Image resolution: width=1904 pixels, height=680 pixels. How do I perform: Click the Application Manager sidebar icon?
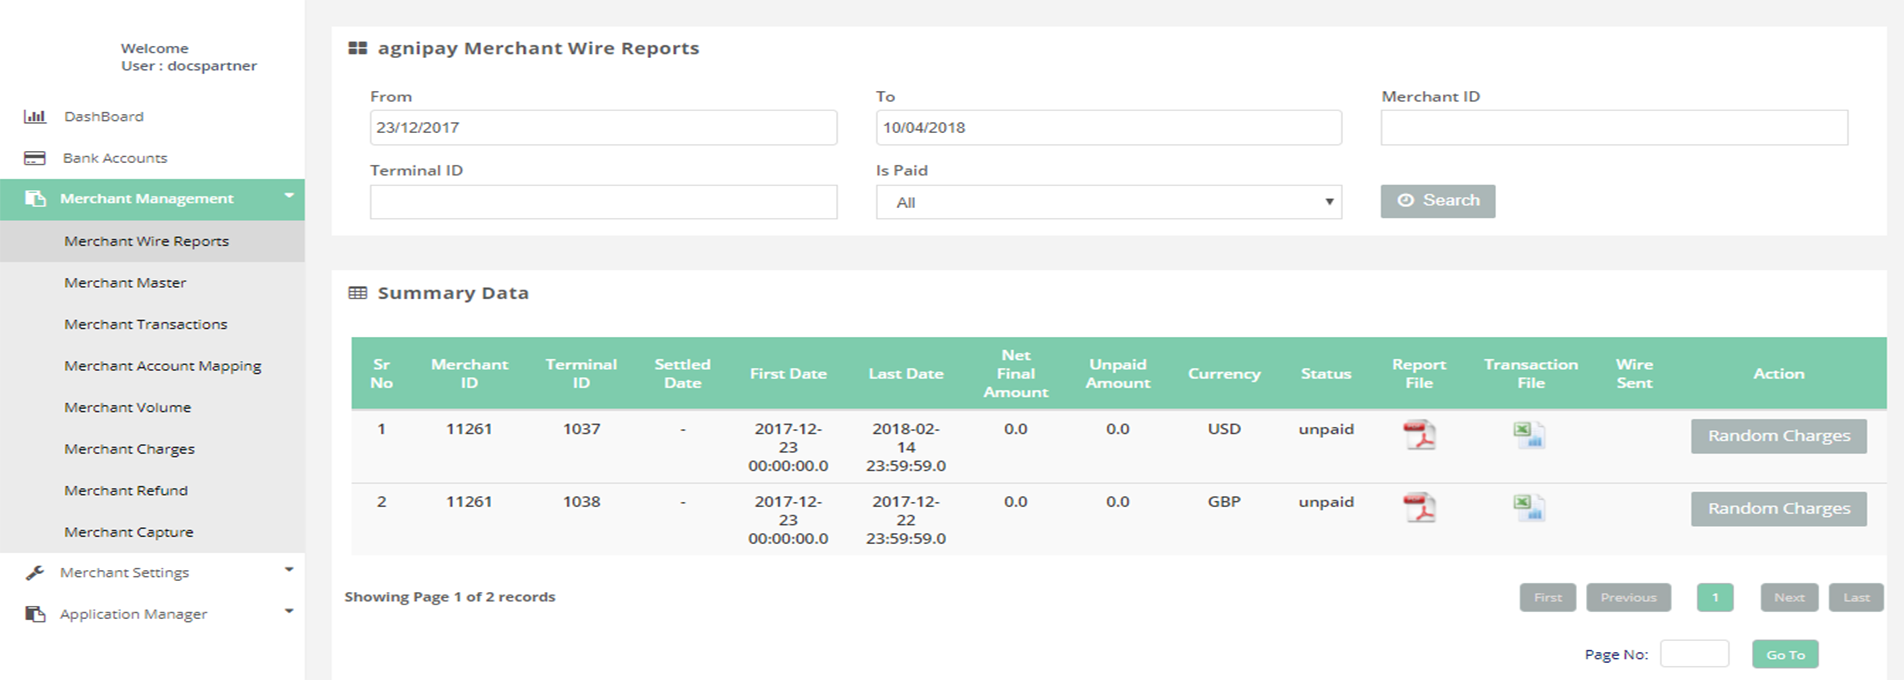point(35,614)
